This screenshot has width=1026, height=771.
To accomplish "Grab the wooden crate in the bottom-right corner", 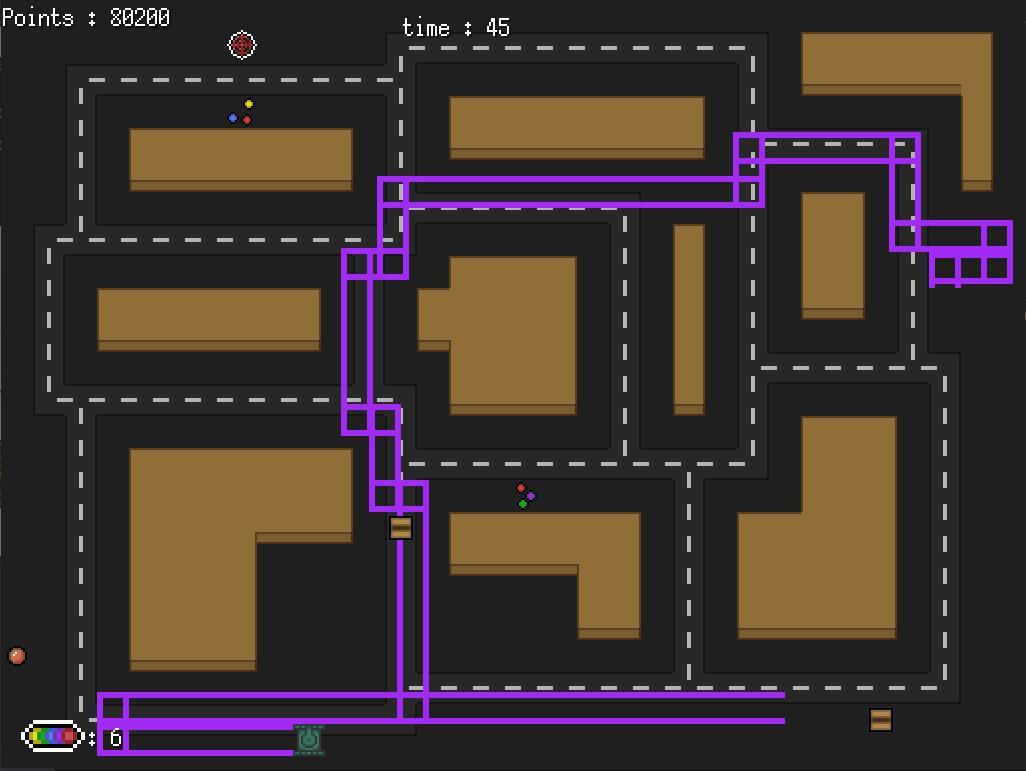I will pyautogui.click(x=880, y=720).
